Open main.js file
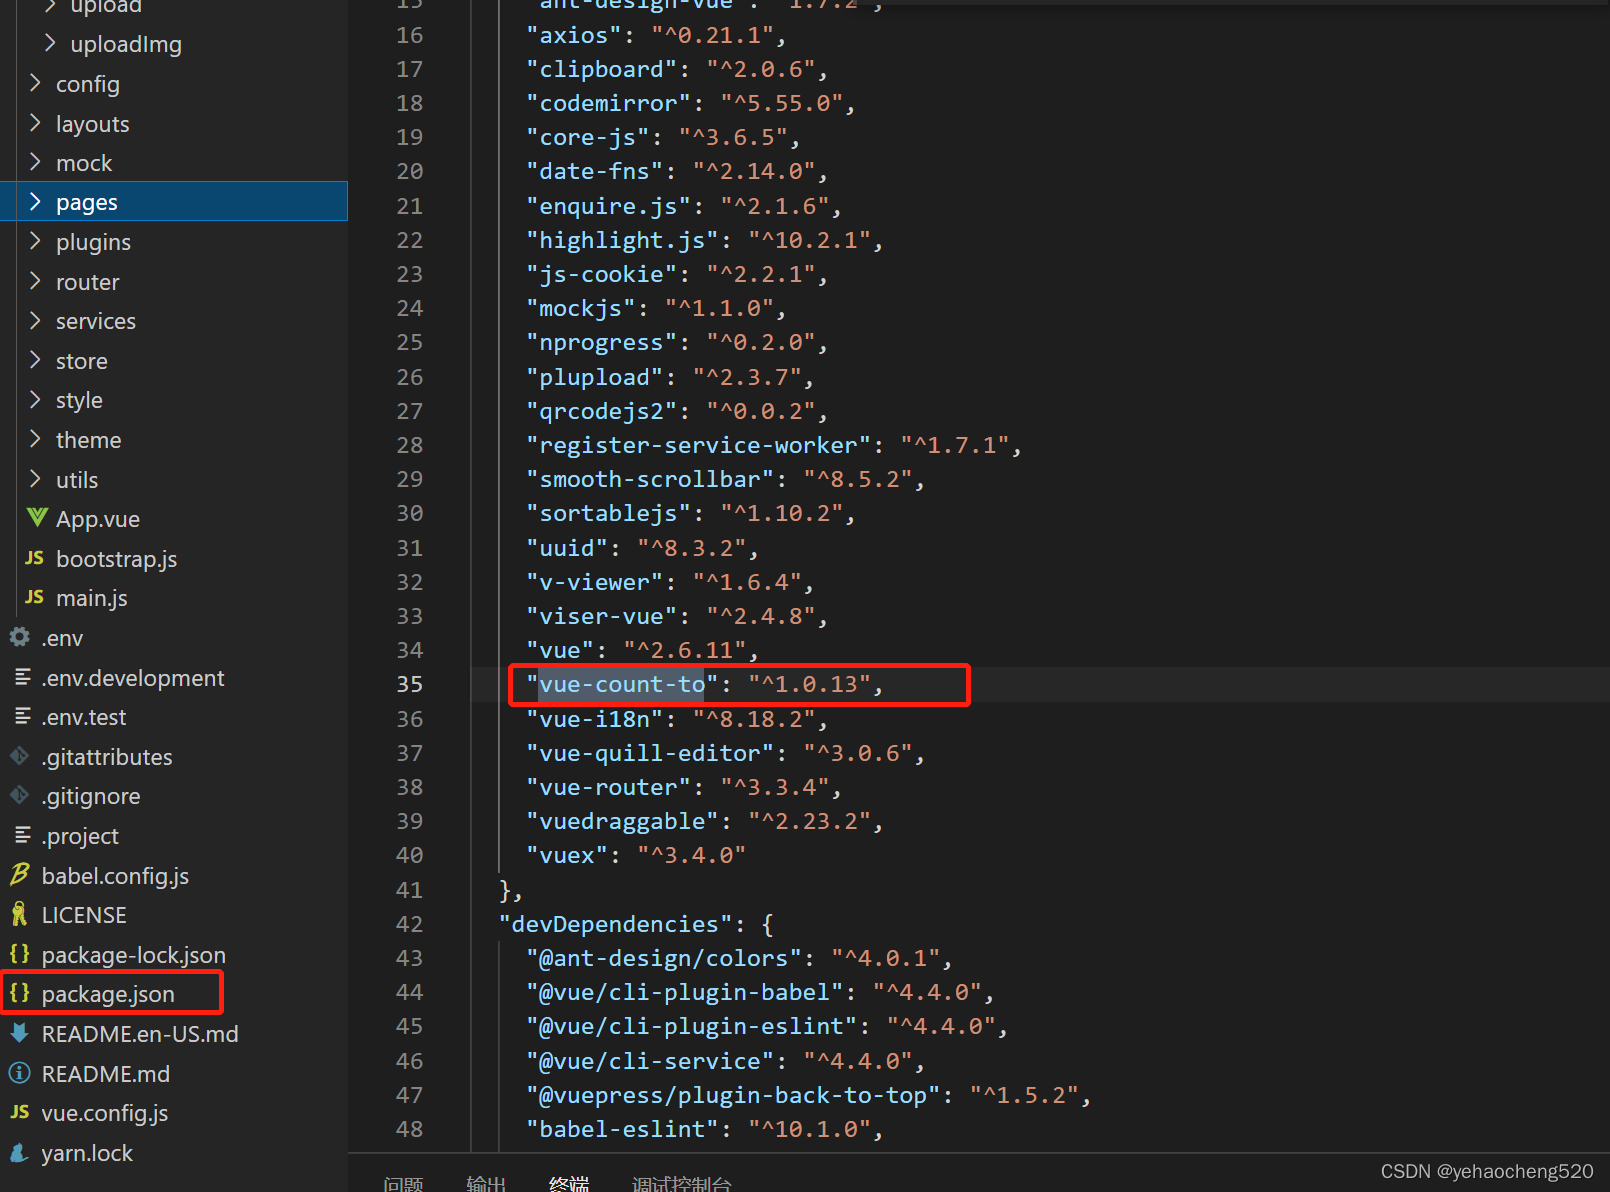This screenshot has width=1610, height=1192. (x=92, y=598)
